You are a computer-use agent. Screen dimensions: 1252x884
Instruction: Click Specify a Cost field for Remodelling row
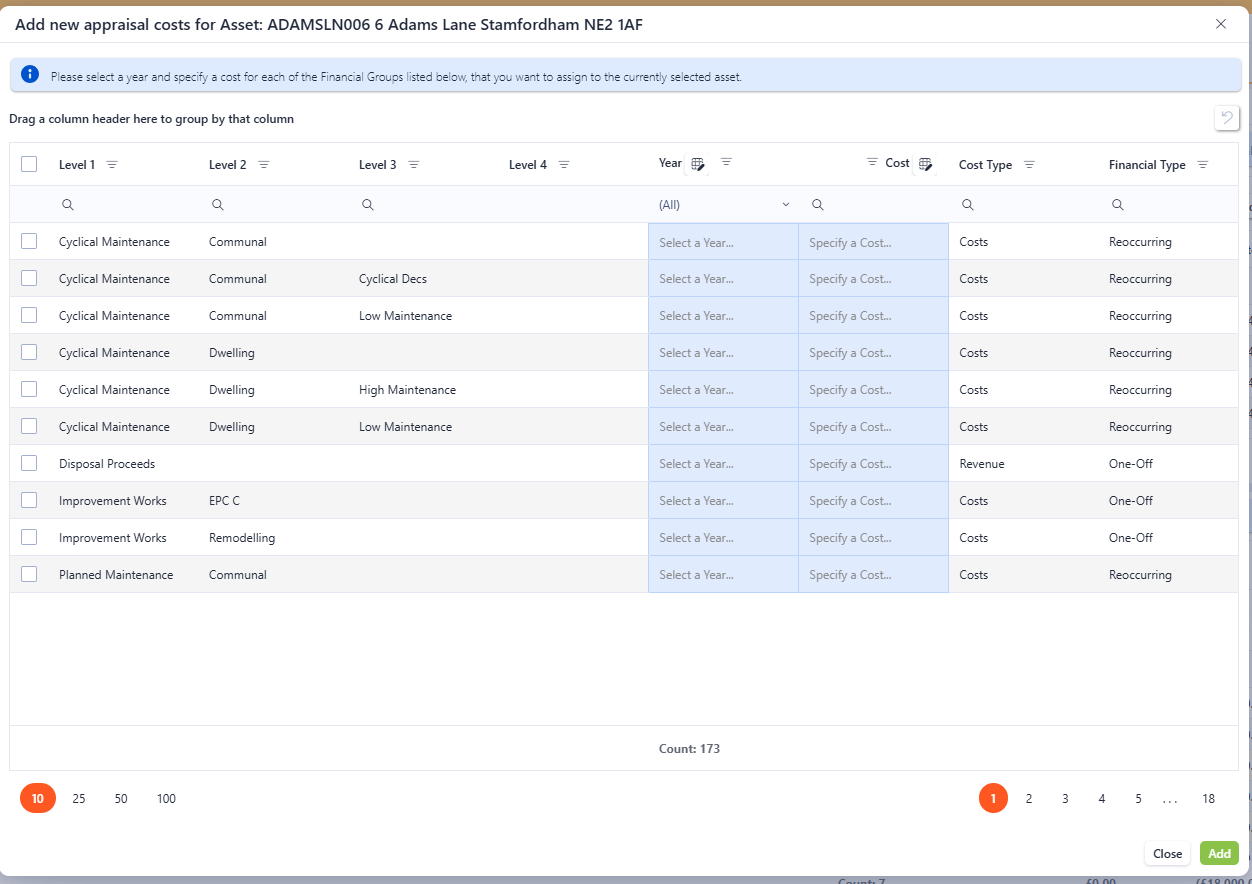(x=872, y=538)
